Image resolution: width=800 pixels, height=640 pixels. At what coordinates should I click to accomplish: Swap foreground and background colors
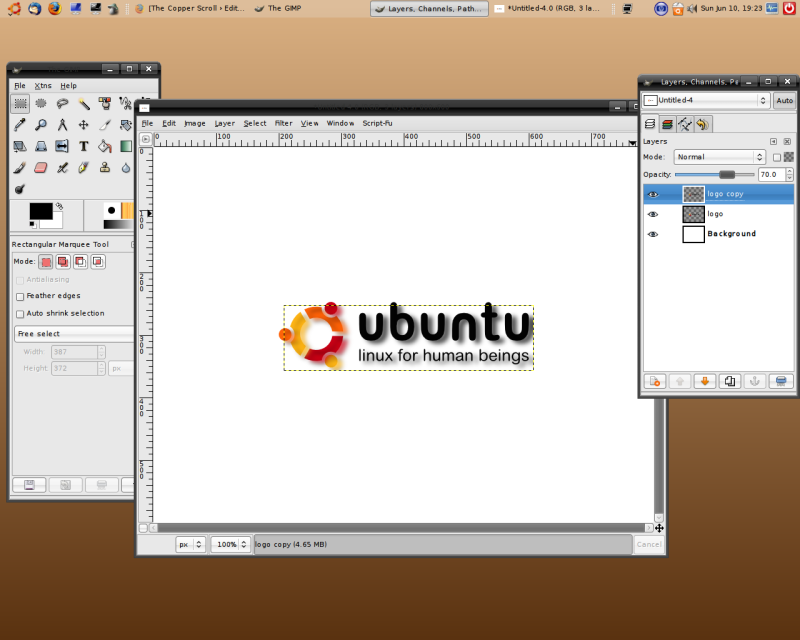tap(59, 206)
